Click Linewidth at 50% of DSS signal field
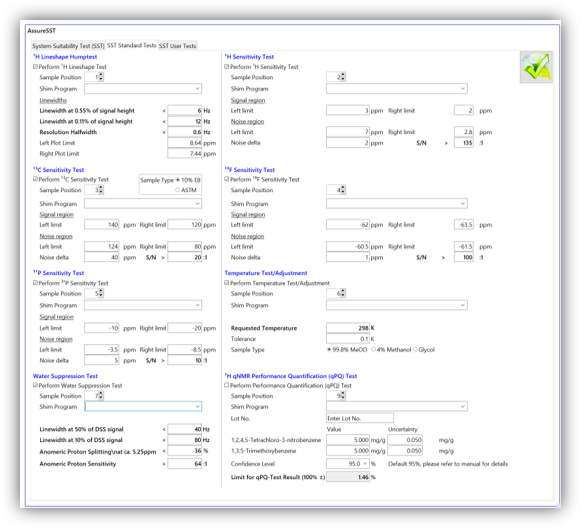The image size is (581, 528). [x=185, y=429]
